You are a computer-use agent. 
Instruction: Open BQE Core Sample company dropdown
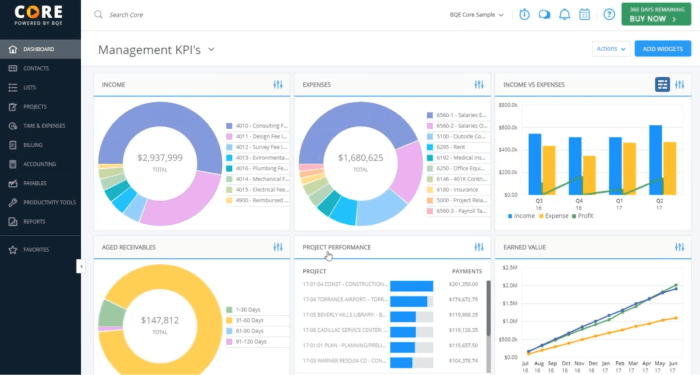tap(476, 15)
